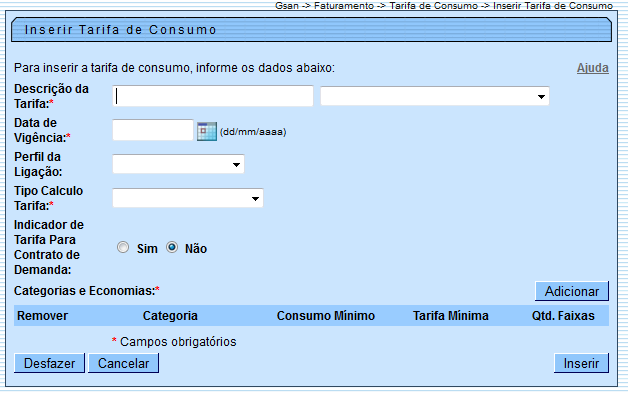Click the Inserir Tarifa de Consumo title
The width and height of the screenshot is (628, 393).
[x=121, y=30]
